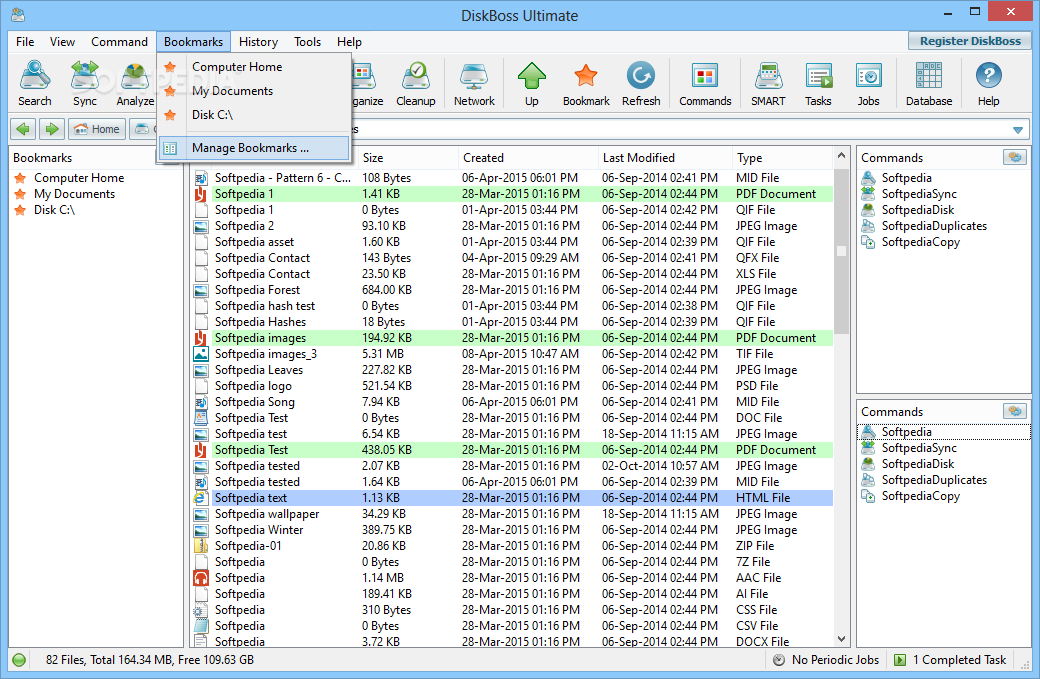Click the scroll up arrow of file list
1040x679 pixels.
click(x=841, y=155)
